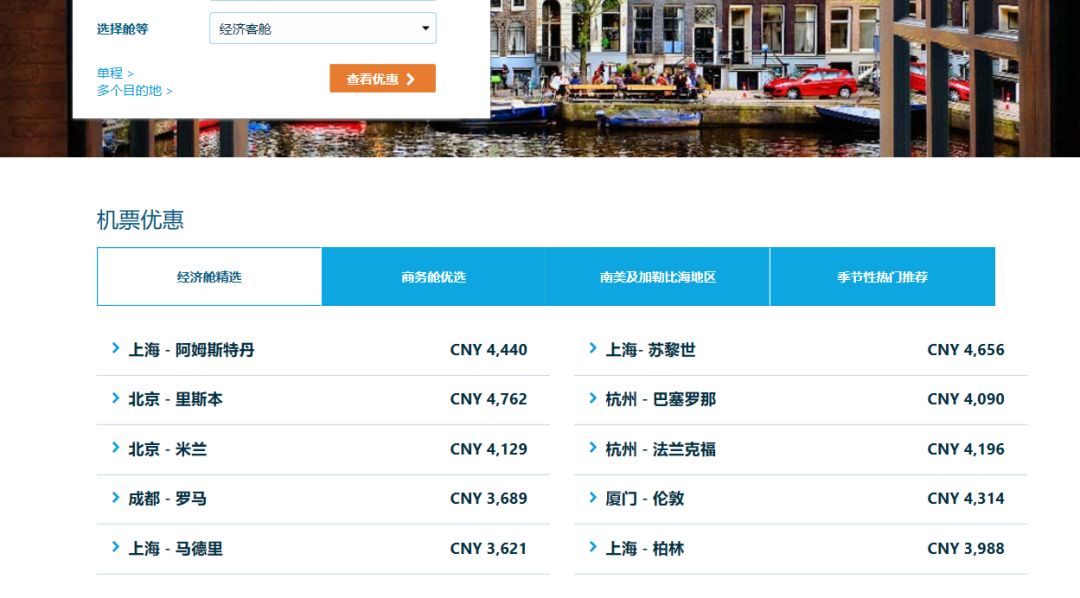Switch to the 季节性热门推荐 tab
The height and width of the screenshot is (598, 1080).
coord(882,276)
